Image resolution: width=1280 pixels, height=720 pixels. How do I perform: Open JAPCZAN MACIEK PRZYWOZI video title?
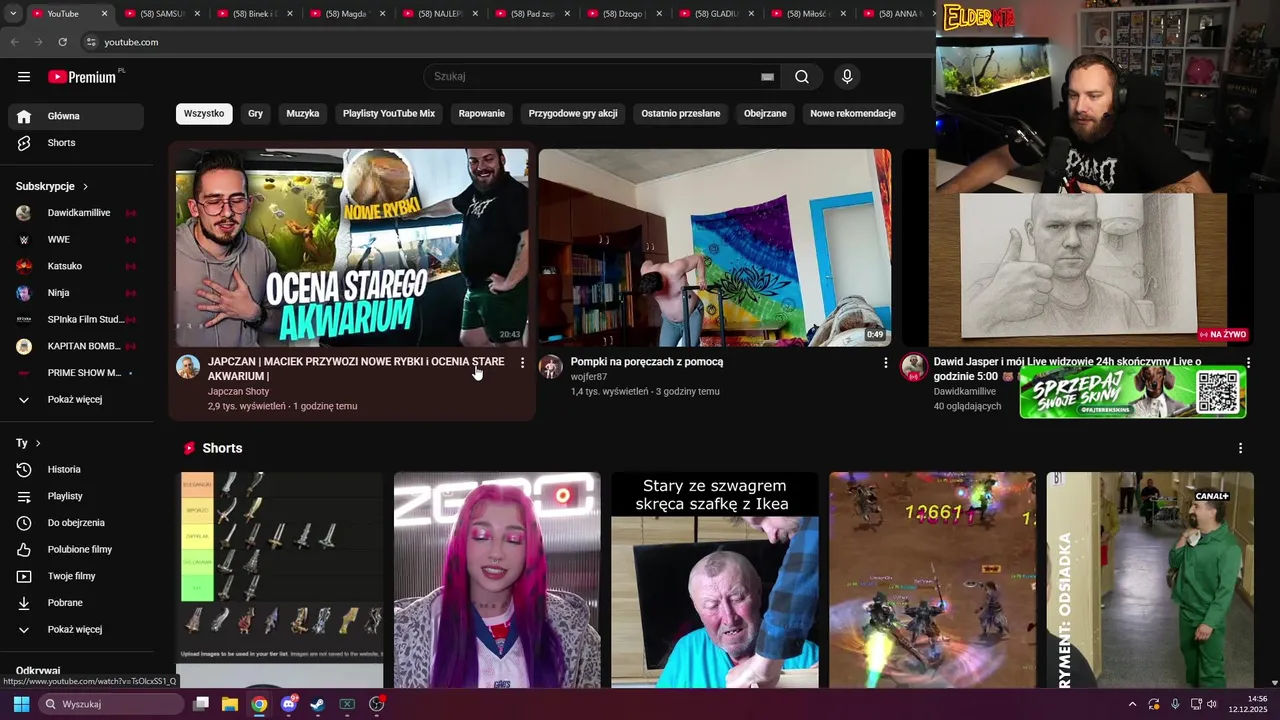point(356,369)
